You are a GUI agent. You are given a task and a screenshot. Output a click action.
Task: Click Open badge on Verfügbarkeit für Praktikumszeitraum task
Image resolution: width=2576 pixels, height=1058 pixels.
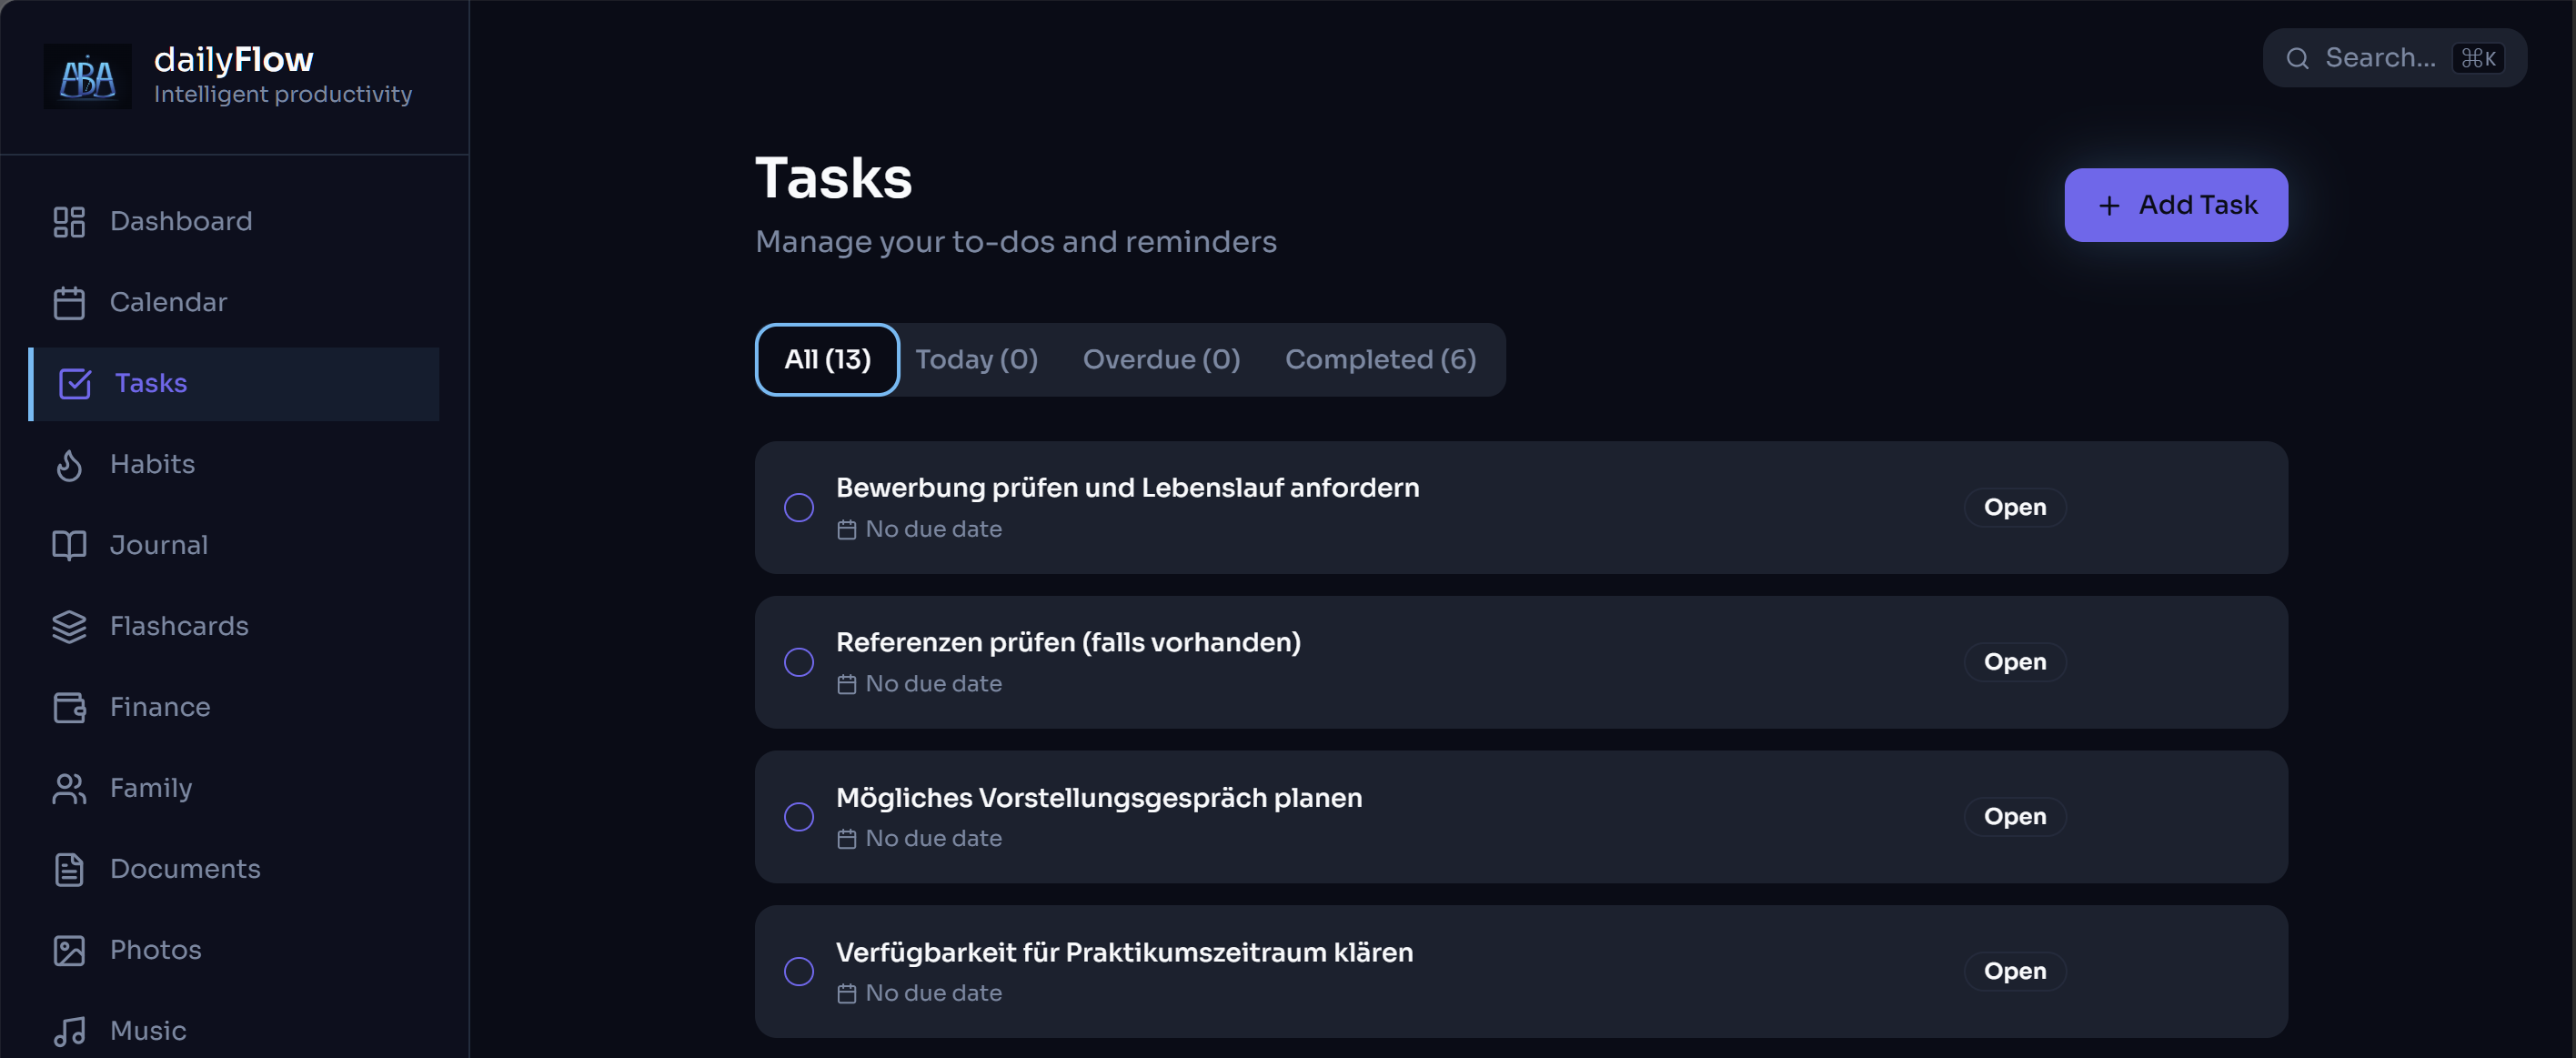2015,972
